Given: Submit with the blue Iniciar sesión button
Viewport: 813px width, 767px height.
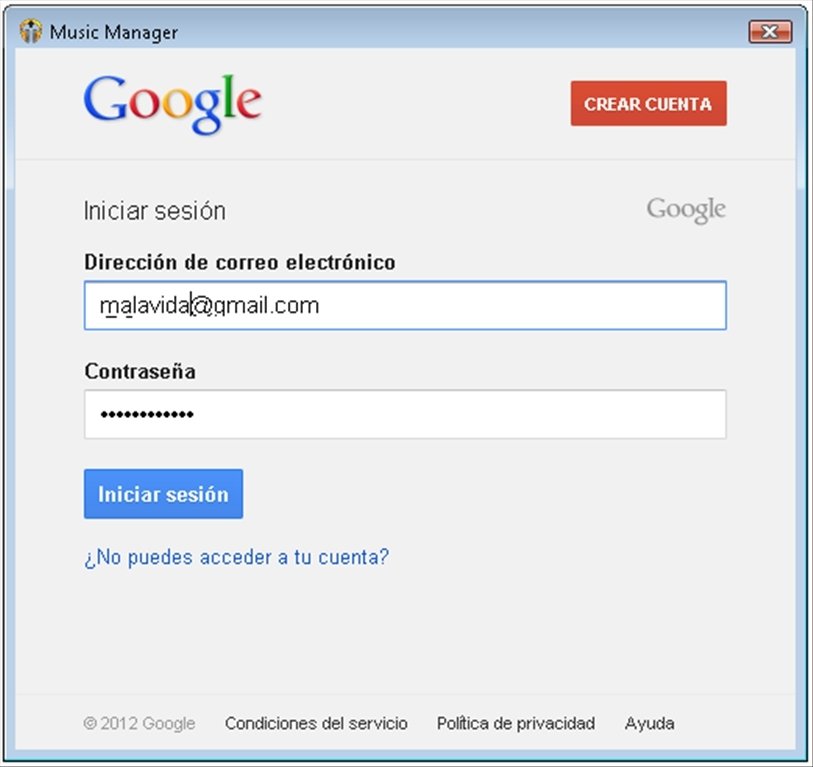Looking at the screenshot, I should pos(163,494).
